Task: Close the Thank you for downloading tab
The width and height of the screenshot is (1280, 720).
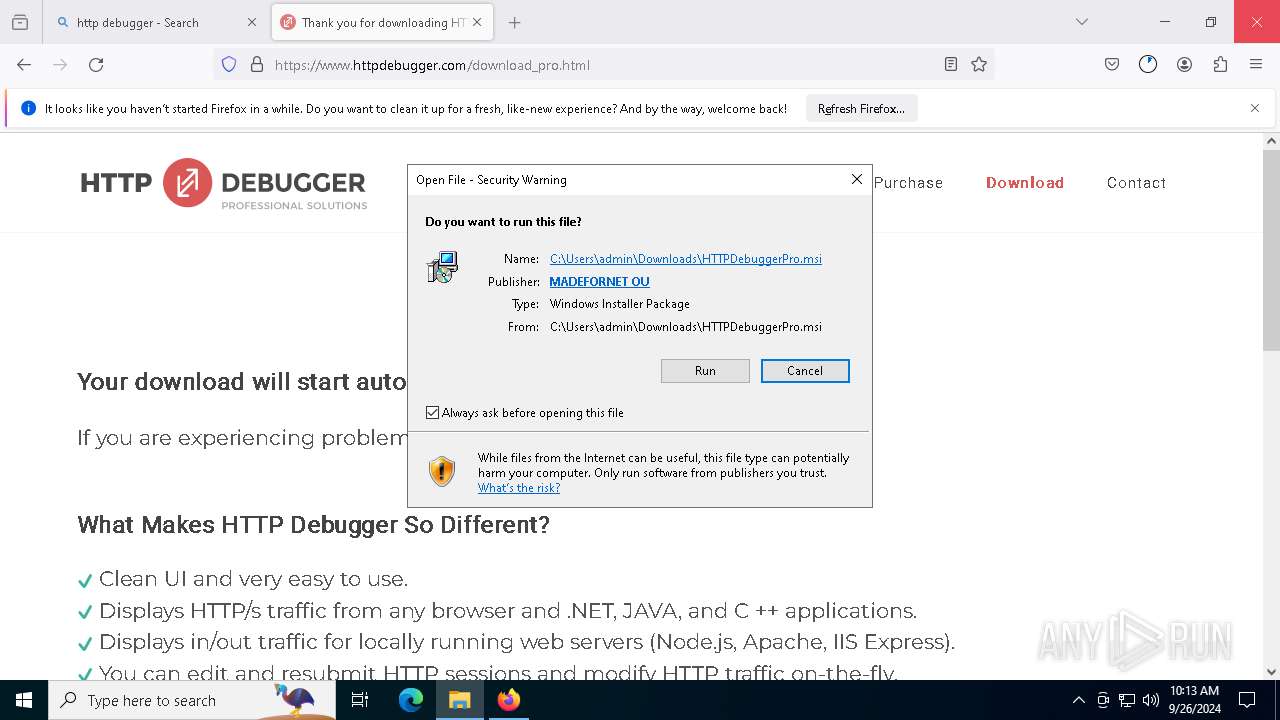Action: point(477,22)
